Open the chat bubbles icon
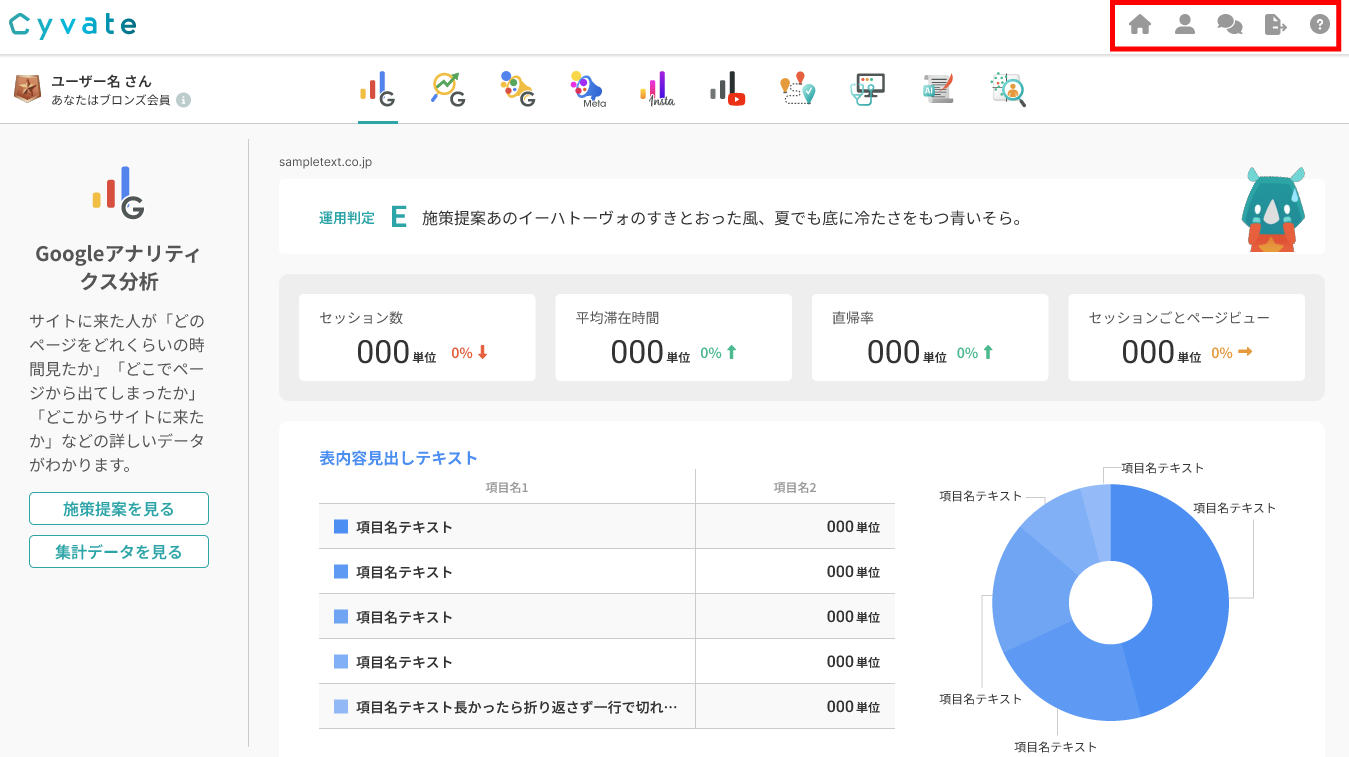 tap(1229, 25)
